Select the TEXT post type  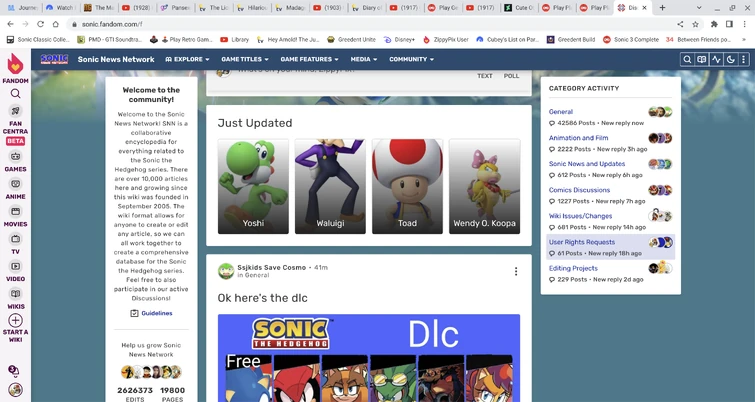coord(485,76)
